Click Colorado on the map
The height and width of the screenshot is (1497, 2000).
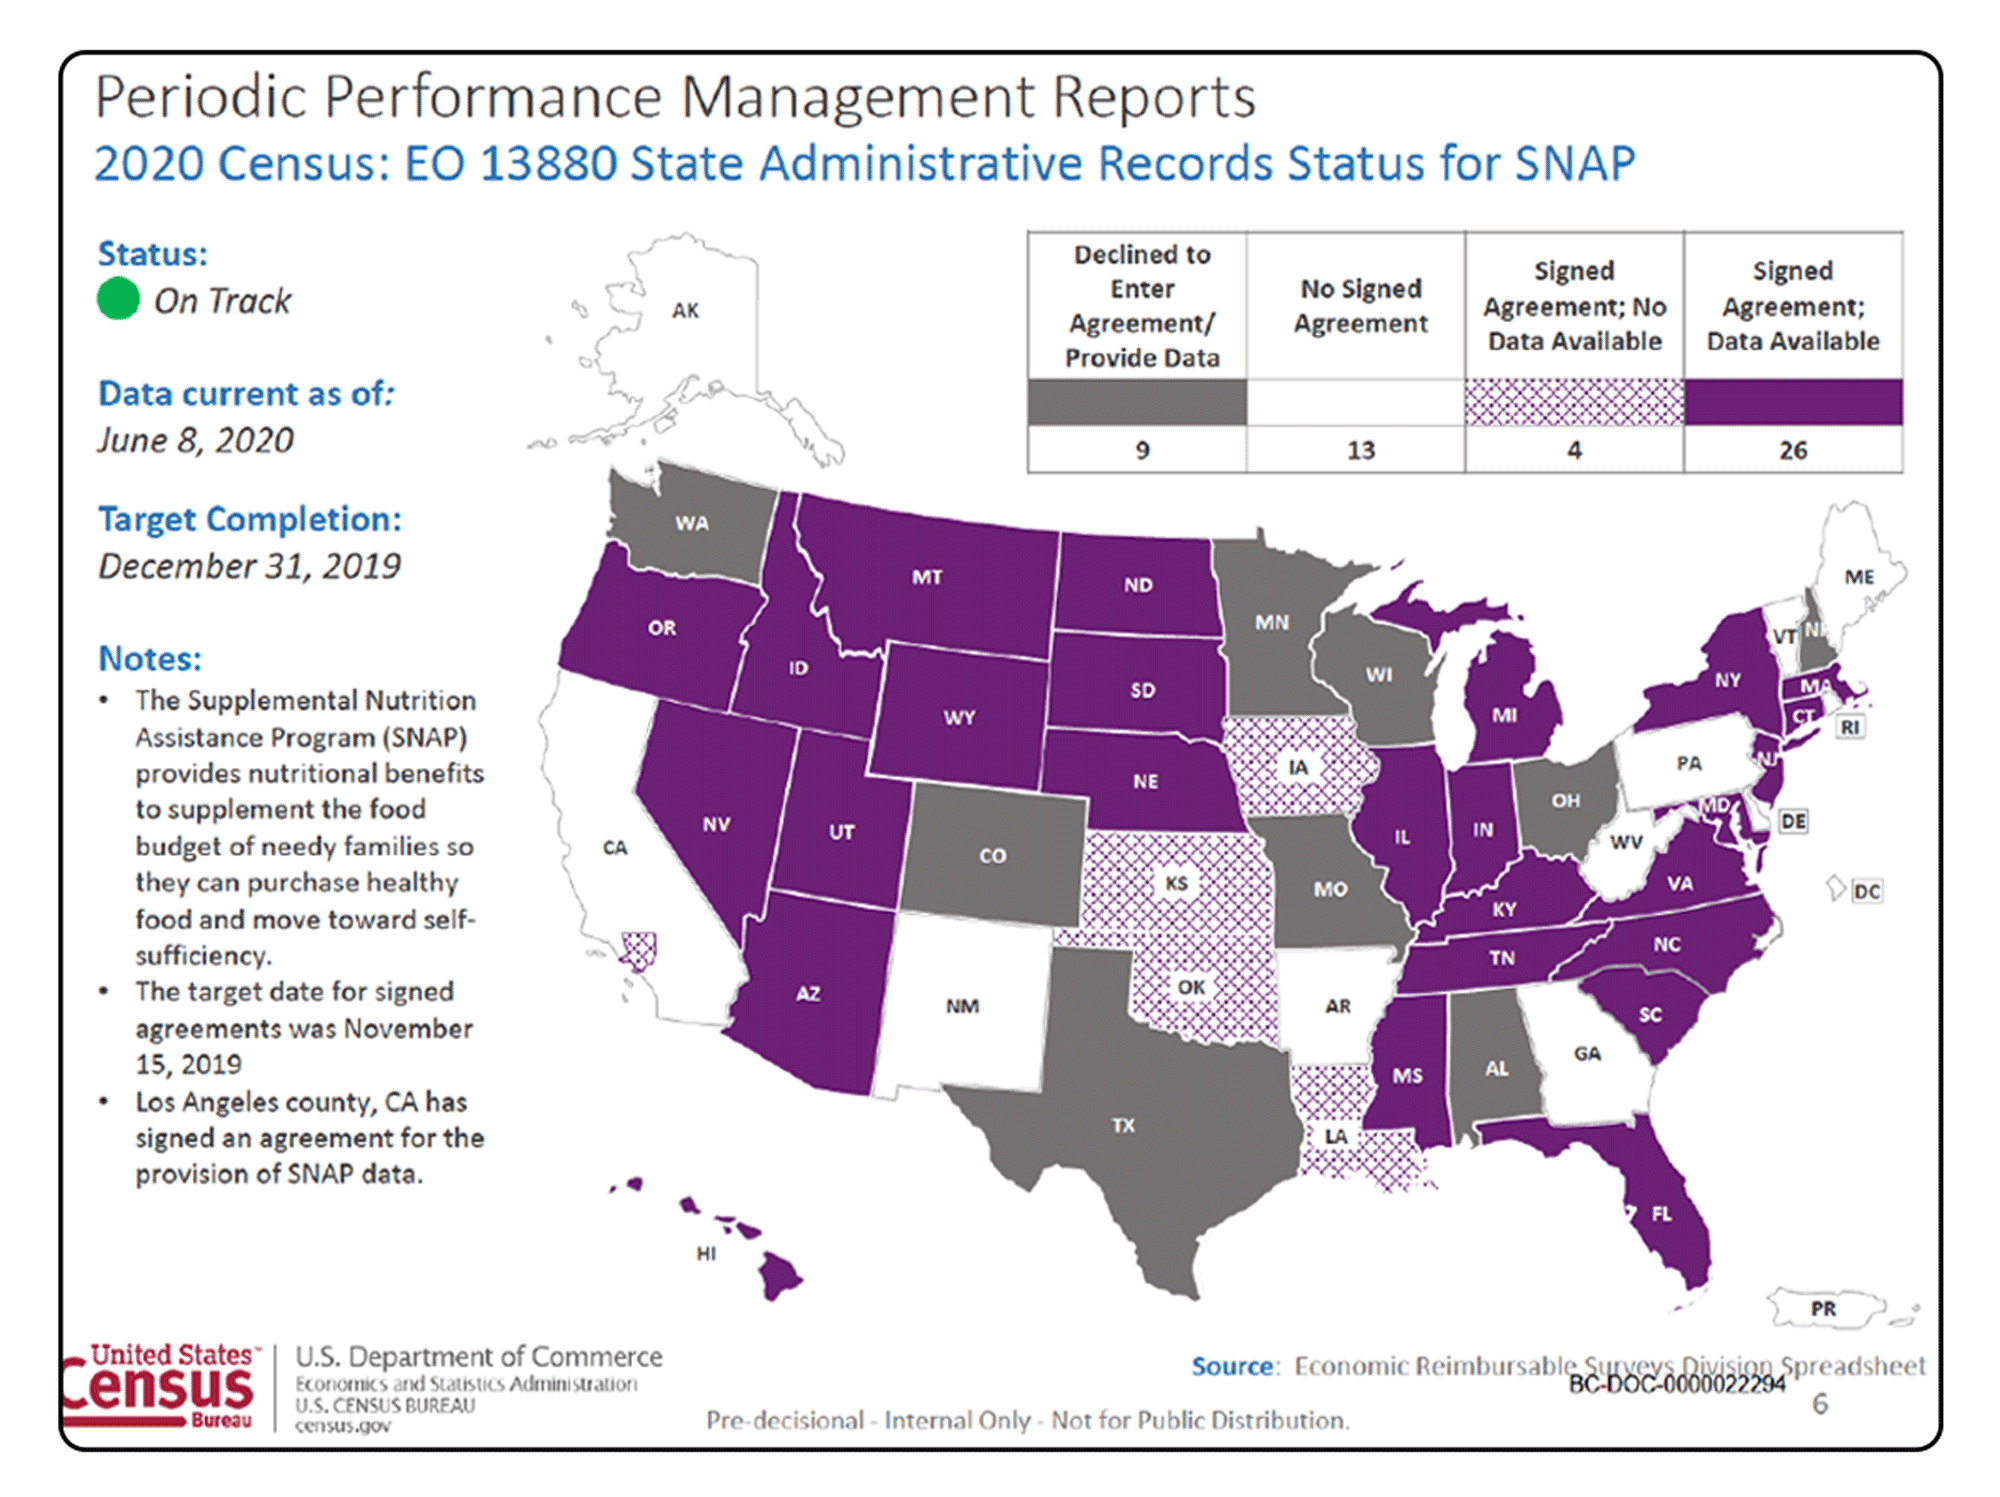coord(992,855)
